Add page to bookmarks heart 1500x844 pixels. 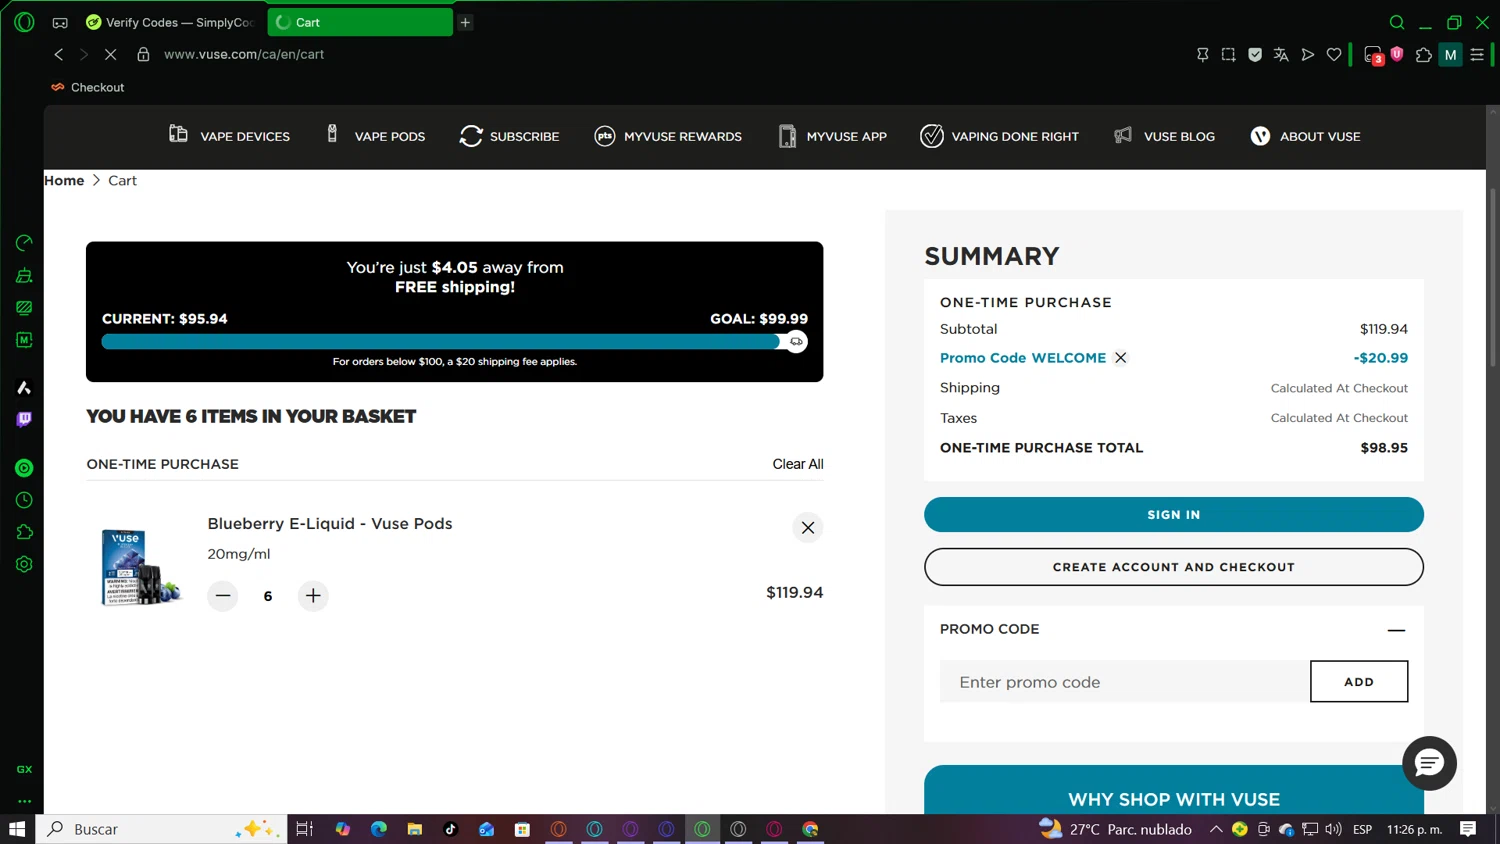(1334, 55)
